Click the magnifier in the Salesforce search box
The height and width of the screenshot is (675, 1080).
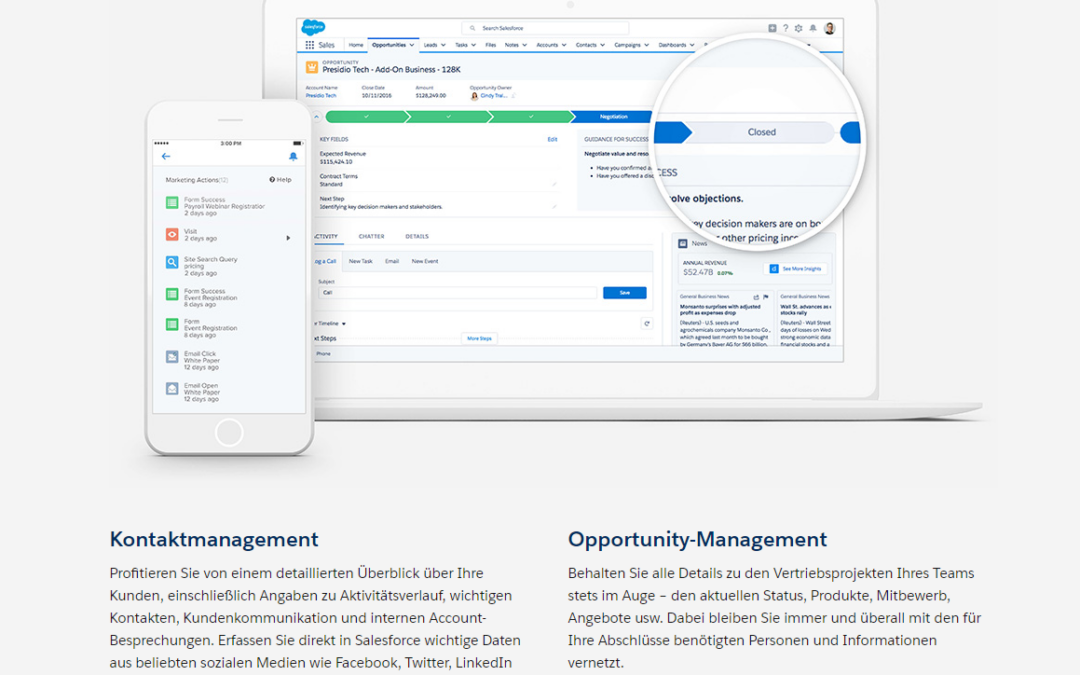(x=472, y=28)
